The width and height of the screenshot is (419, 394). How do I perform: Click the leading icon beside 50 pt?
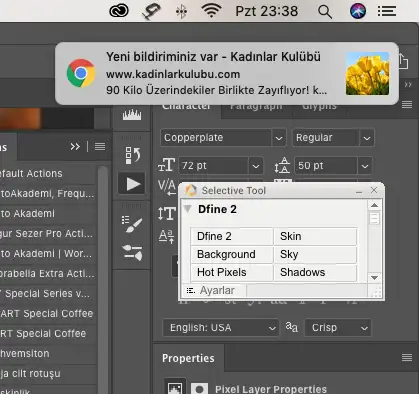[x=282, y=165]
